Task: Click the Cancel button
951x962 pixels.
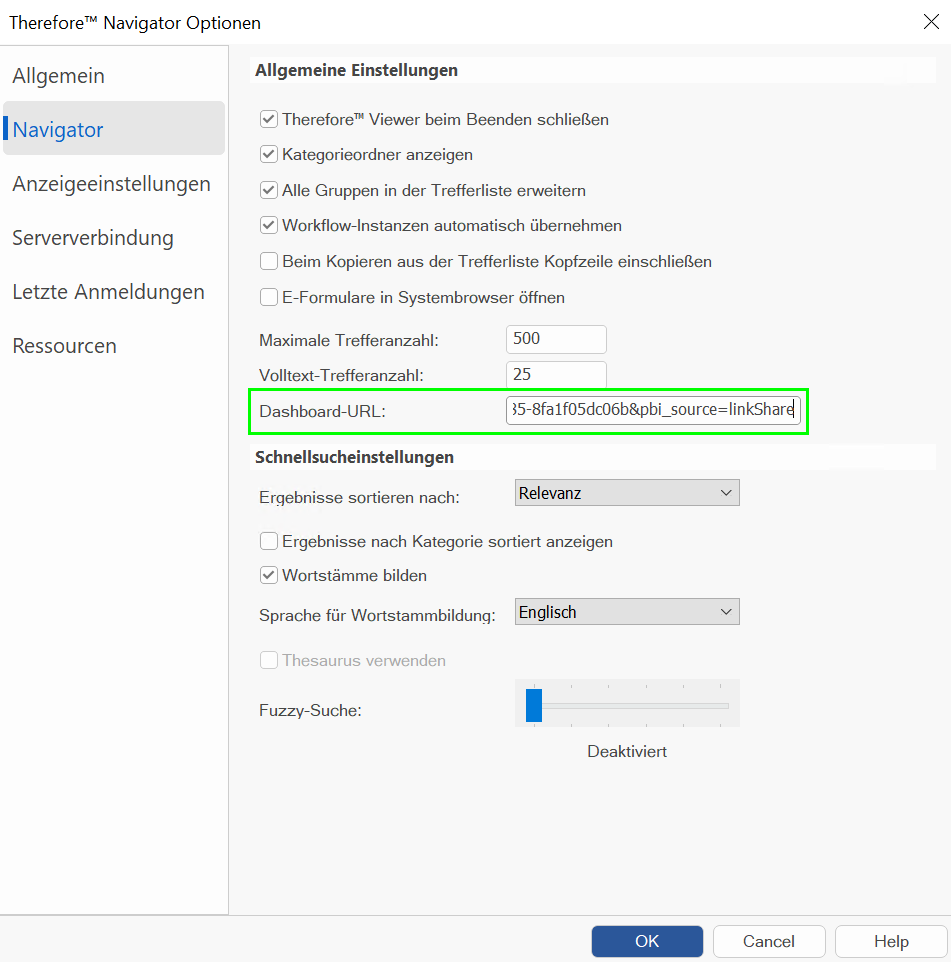Action: [x=769, y=941]
